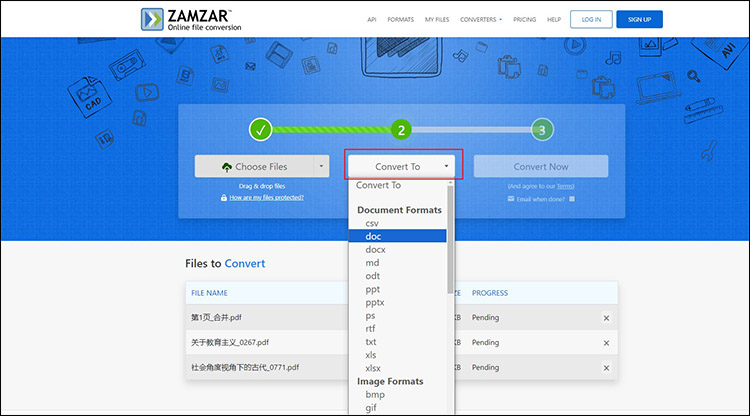Open the Choose Files dropdown arrow
This screenshot has height=416, width=750.
pos(321,166)
